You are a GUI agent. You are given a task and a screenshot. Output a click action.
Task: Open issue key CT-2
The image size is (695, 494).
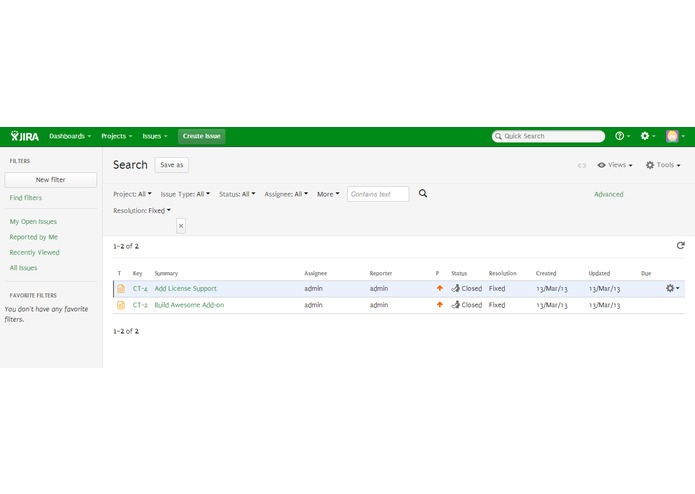coord(140,305)
